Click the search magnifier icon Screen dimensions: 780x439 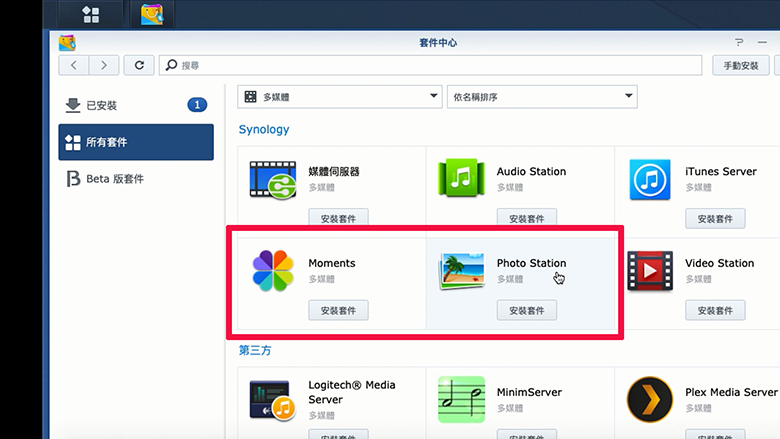pyautogui.click(x=171, y=65)
